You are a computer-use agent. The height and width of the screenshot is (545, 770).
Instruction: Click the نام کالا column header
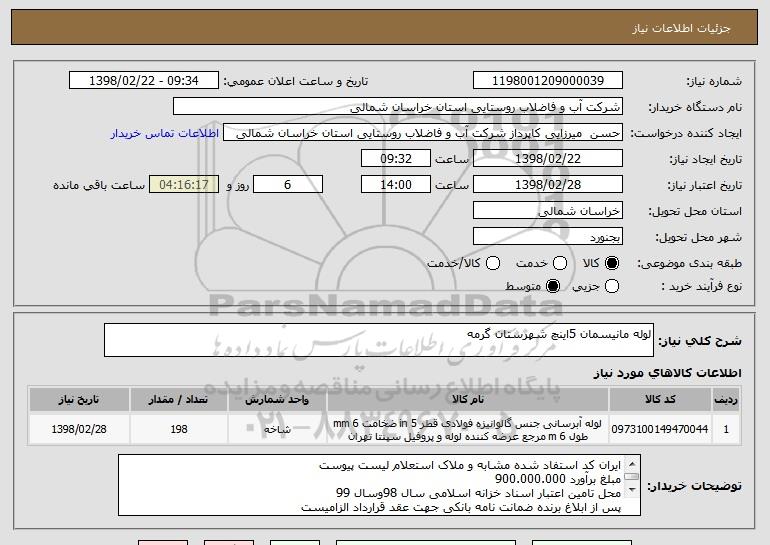[468, 399]
